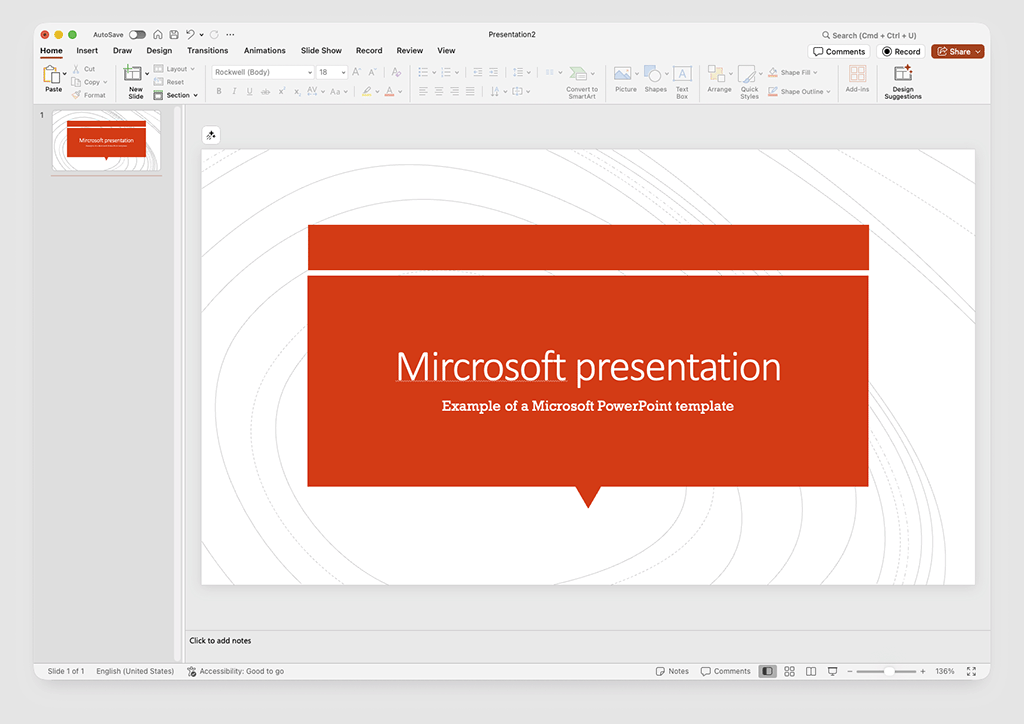Open the Shape Outline dropdown
The image size is (1024, 724).
coord(799,91)
